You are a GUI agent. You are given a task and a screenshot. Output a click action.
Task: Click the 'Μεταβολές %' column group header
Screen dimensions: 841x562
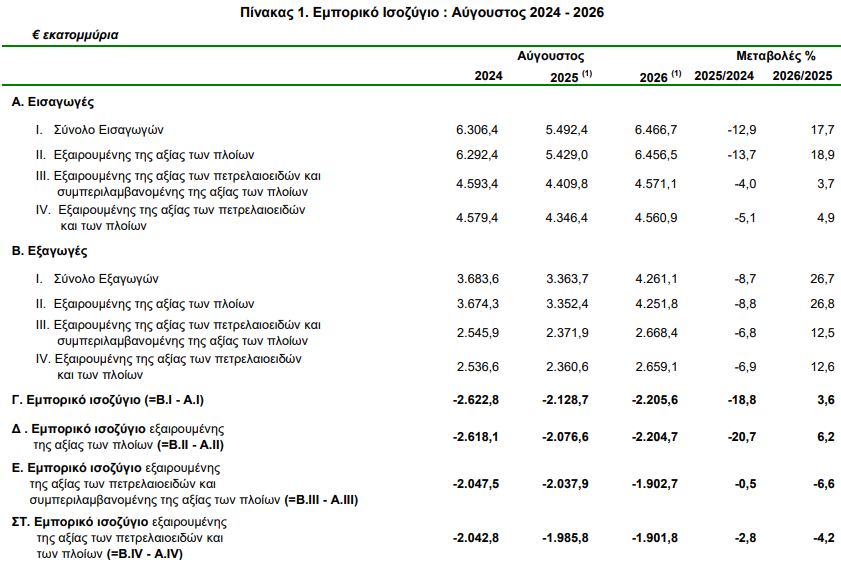point(776,56)
